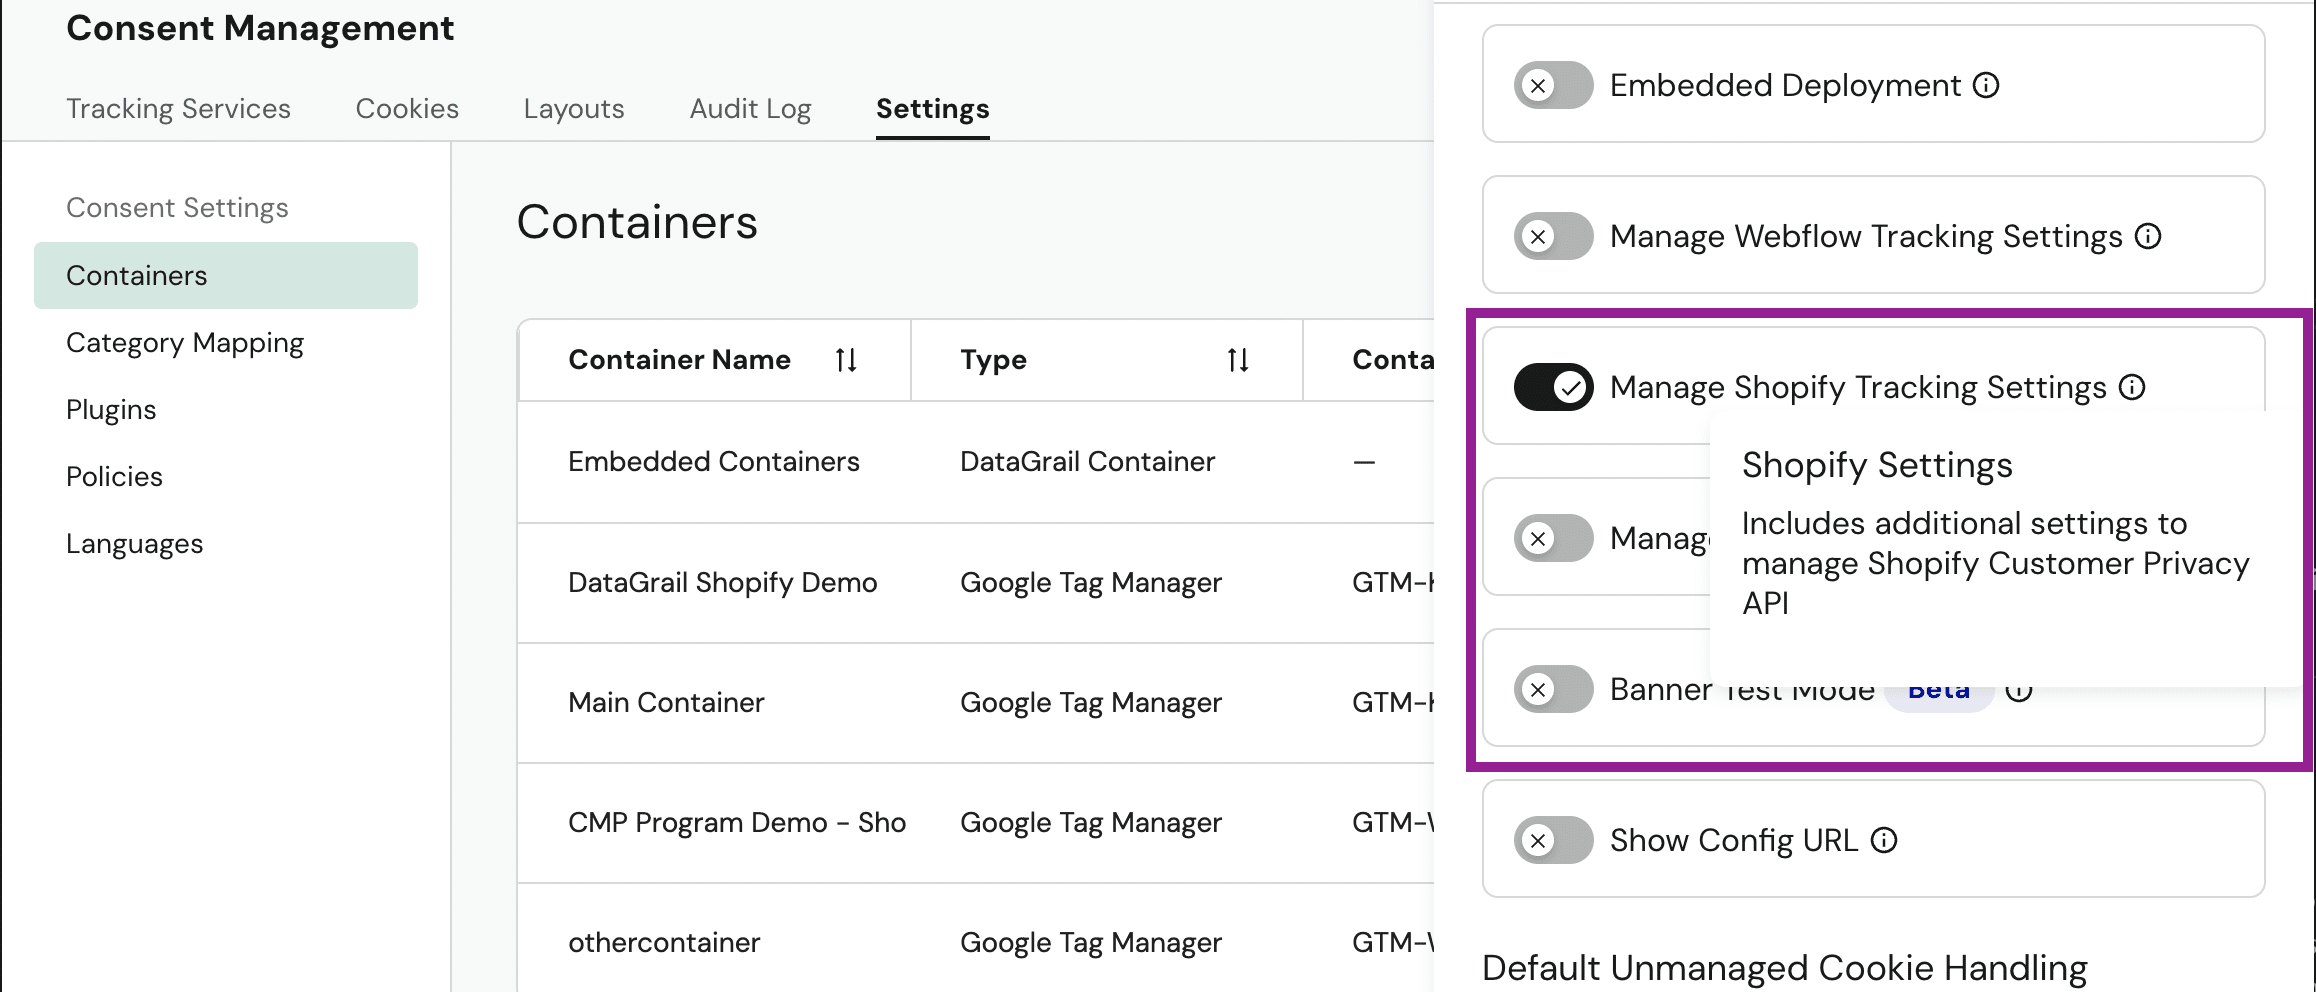Enable the Embedded Deployment toggle
Screen dimensions: 2316x992
(x=1552, y=85)
